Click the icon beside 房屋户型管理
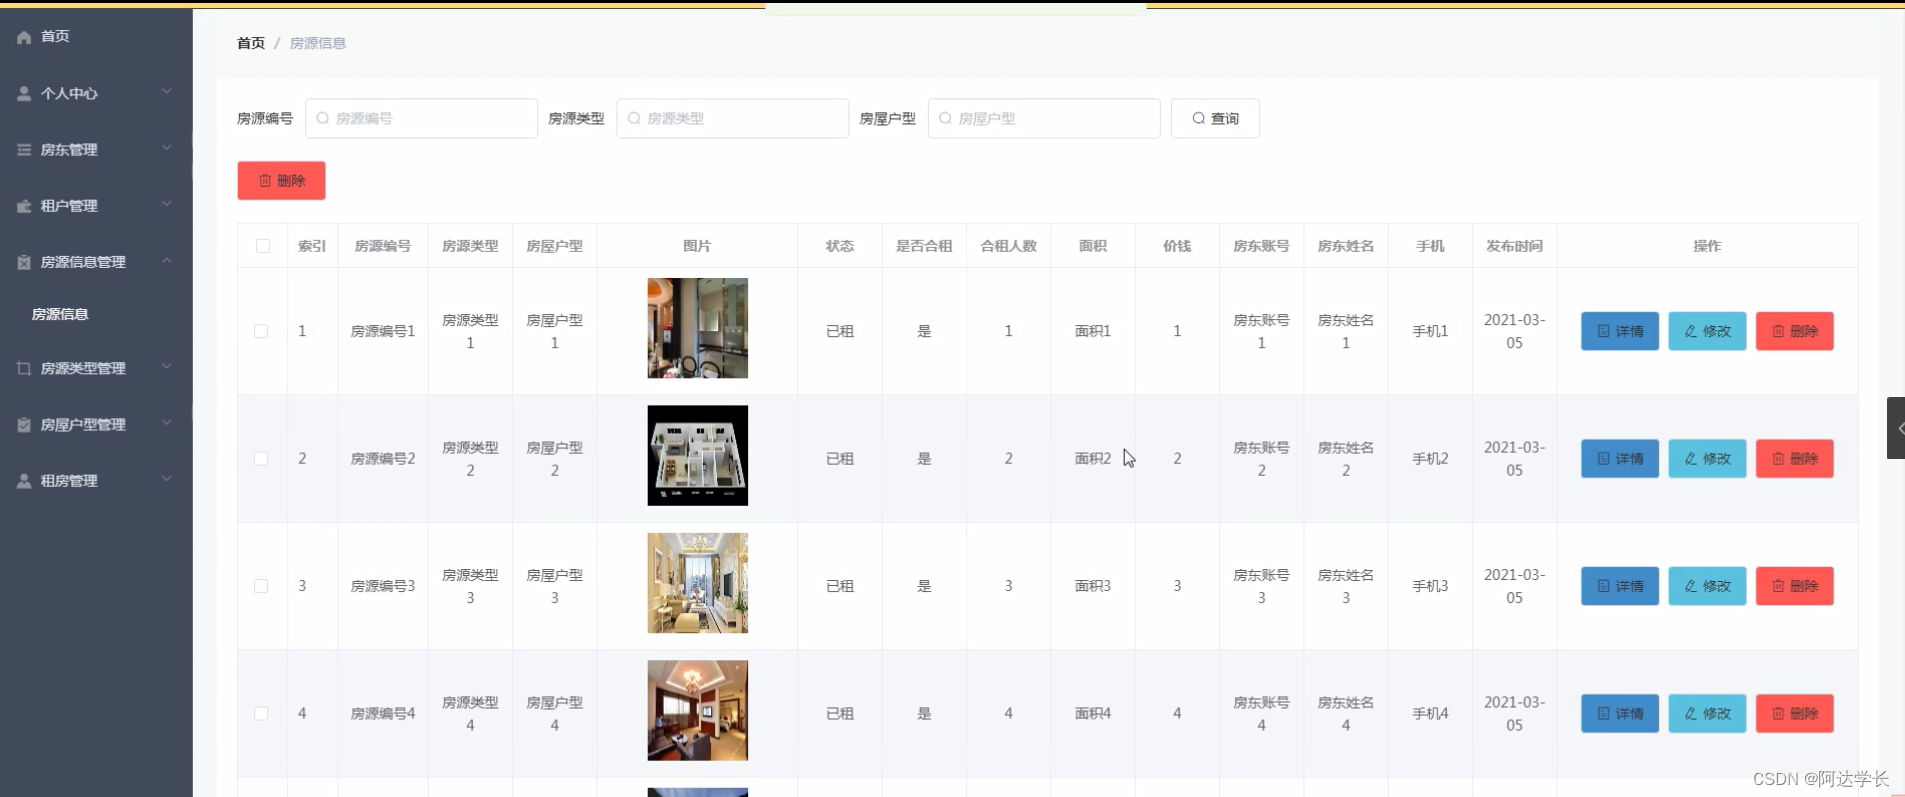 click(x=24, y=424)
